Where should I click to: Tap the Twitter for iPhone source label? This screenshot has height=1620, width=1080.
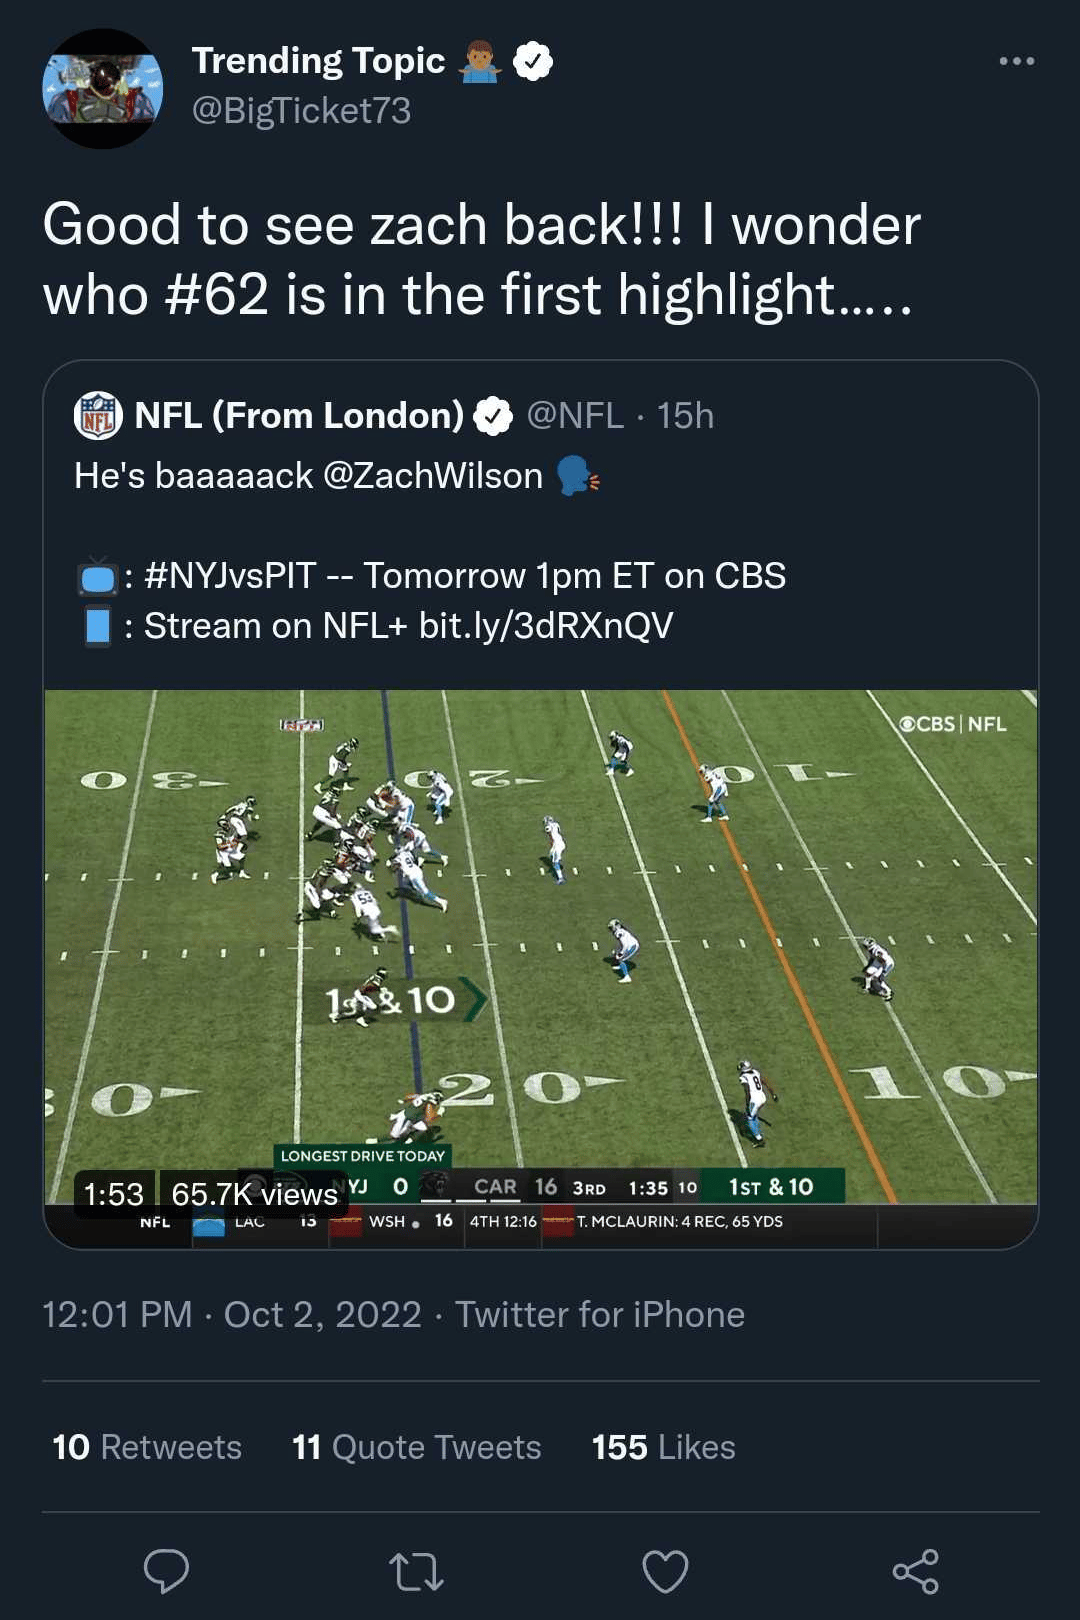pyautogui.click(x=600, y=1314)
